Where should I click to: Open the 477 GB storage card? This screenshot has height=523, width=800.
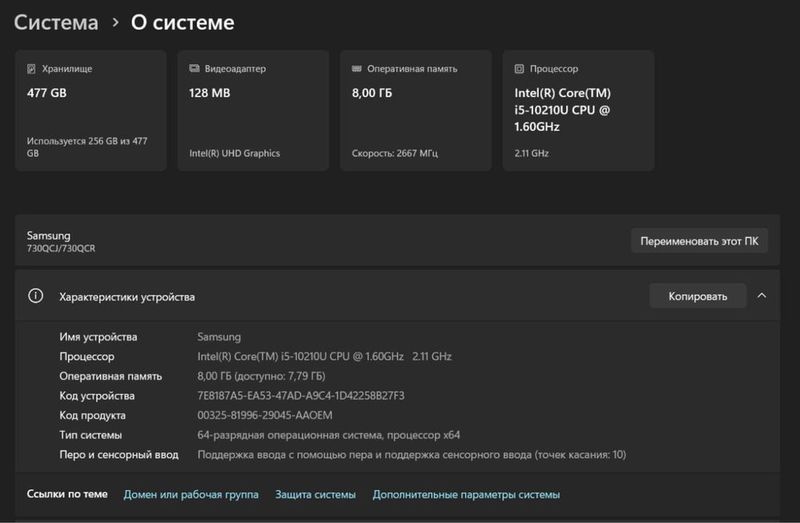point(91,110)
